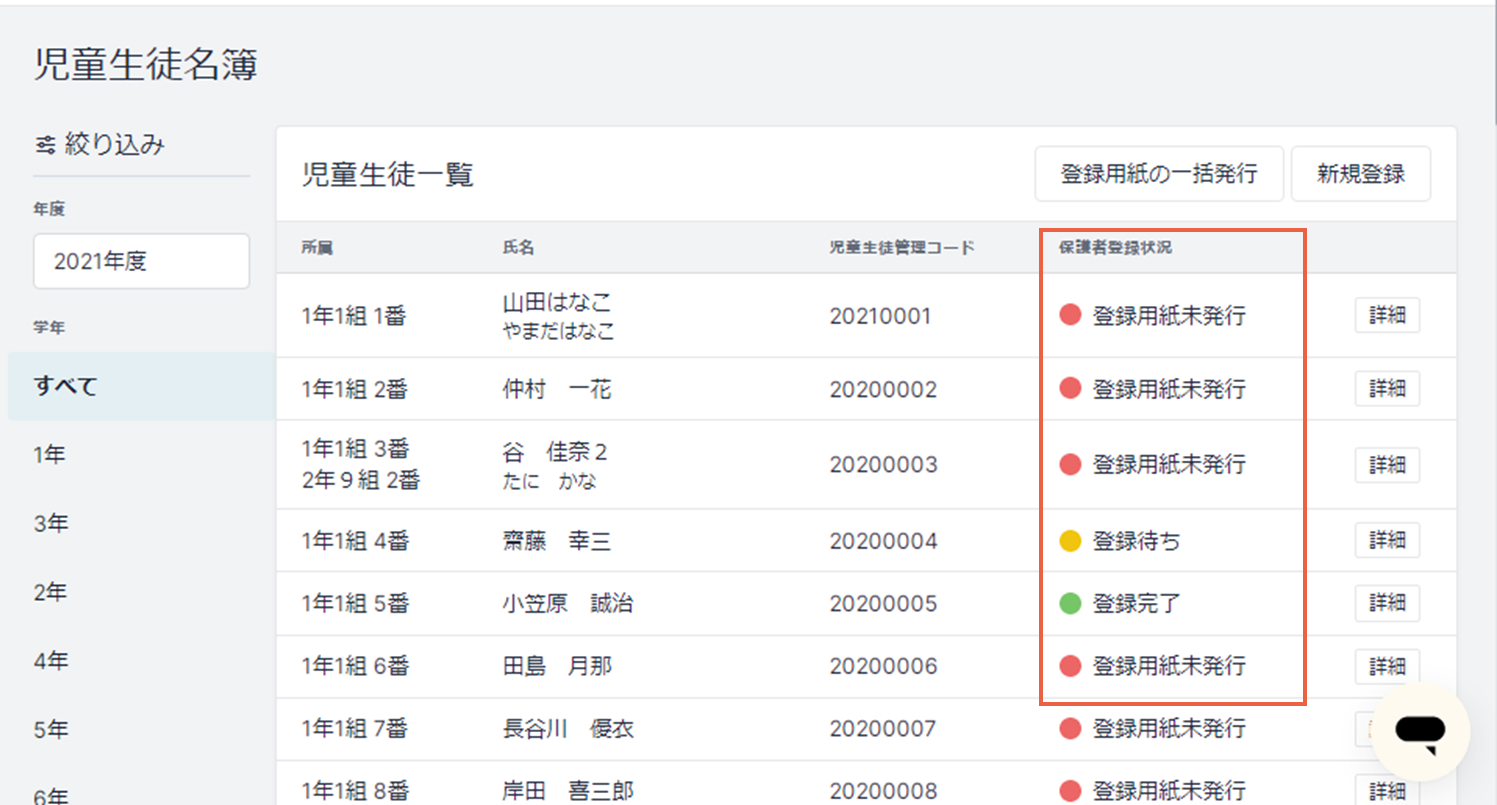Viewport: 1497px width, 805px height.
Task: Click yellow 登録待ち status dot
Action: [1070, 541]
